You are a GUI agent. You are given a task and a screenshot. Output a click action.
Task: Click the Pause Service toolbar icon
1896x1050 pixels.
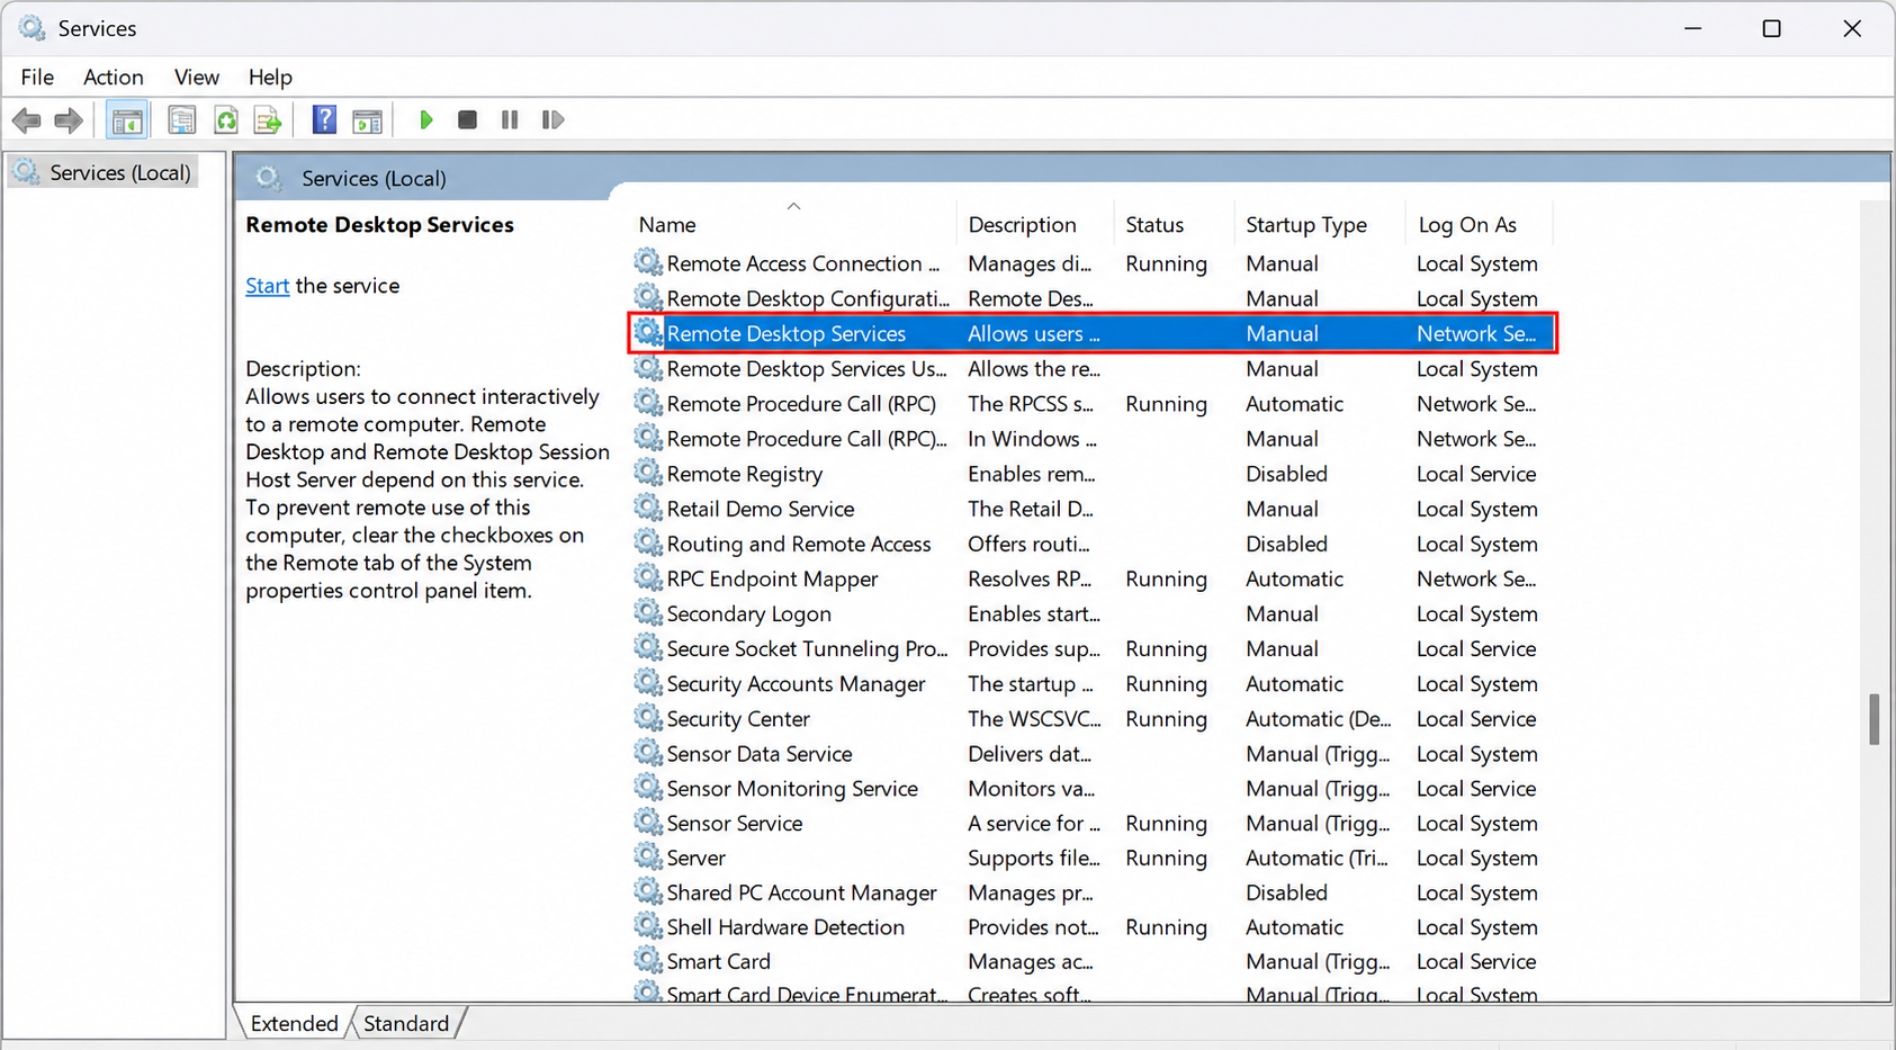[x=510, y=120]
